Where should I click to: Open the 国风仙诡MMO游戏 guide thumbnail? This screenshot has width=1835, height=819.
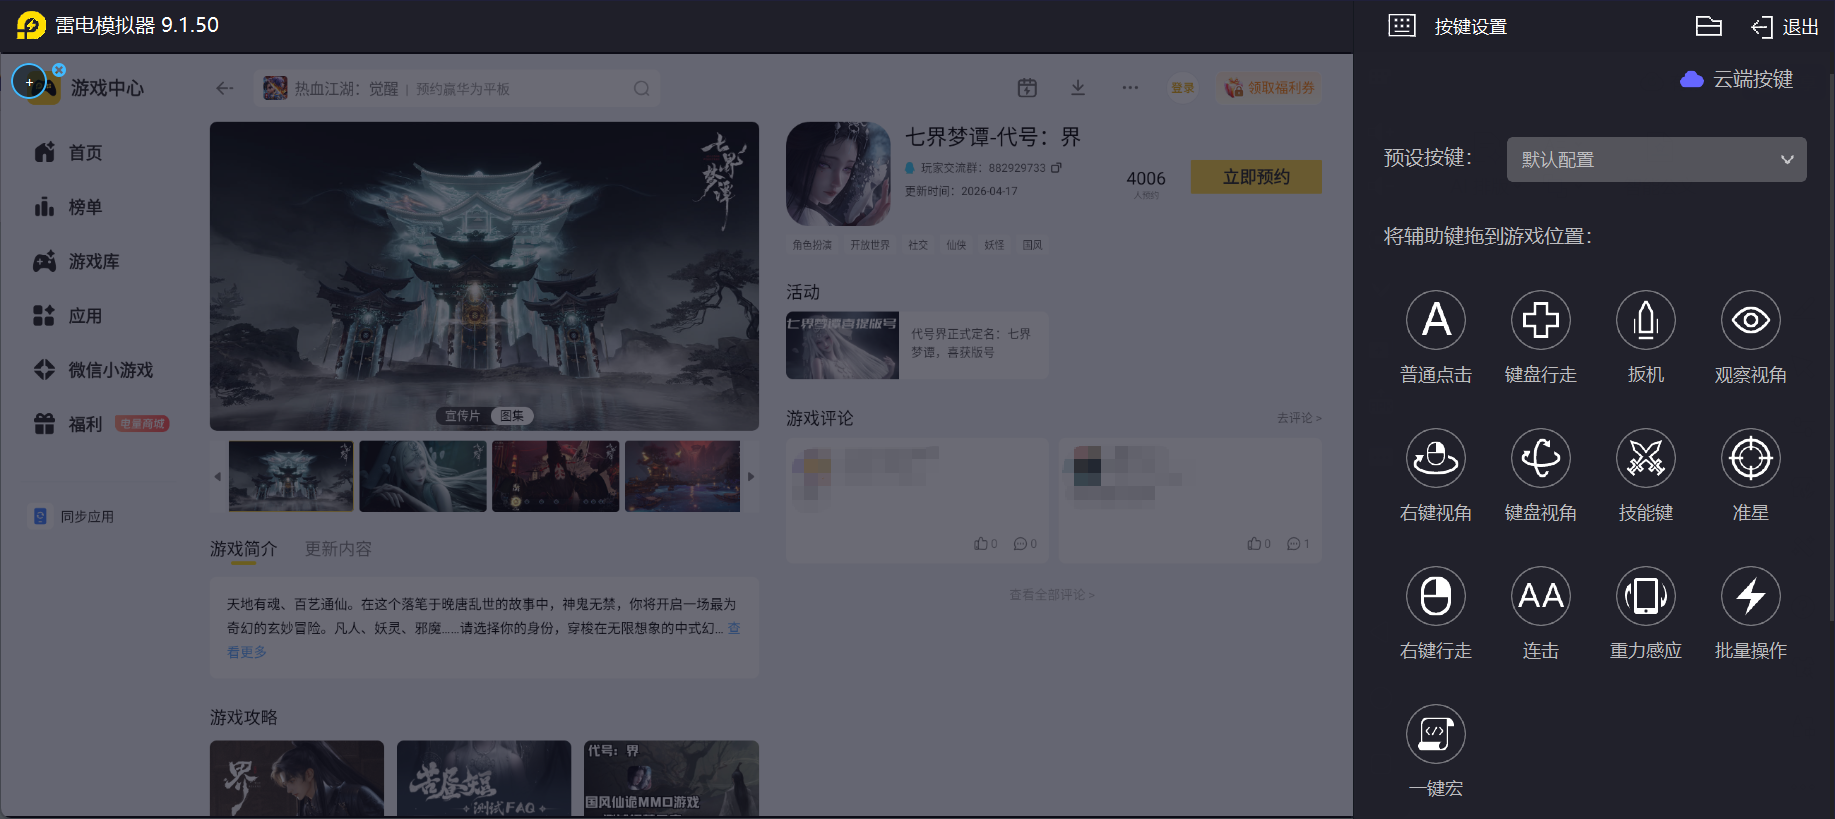[x=671, y=779]
